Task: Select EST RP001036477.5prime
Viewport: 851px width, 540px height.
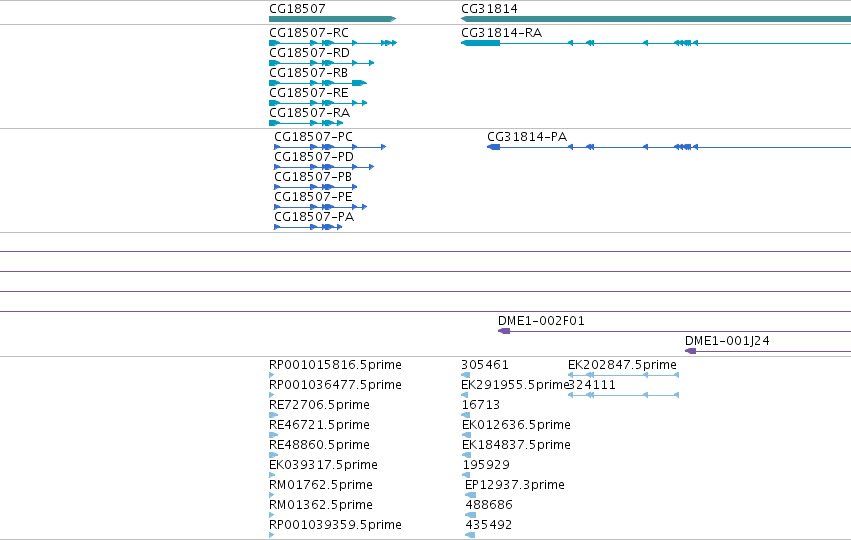Action: click(335, 385)
